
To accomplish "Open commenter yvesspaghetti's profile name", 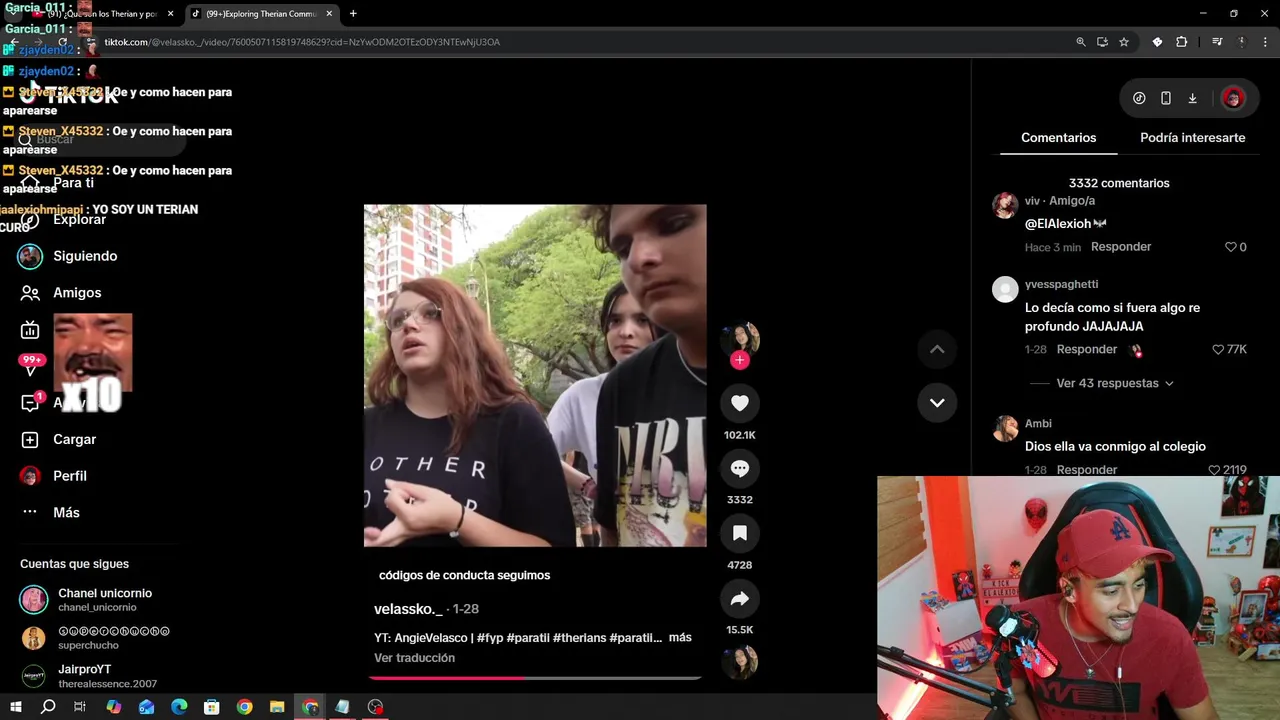I will [1061, 285].
